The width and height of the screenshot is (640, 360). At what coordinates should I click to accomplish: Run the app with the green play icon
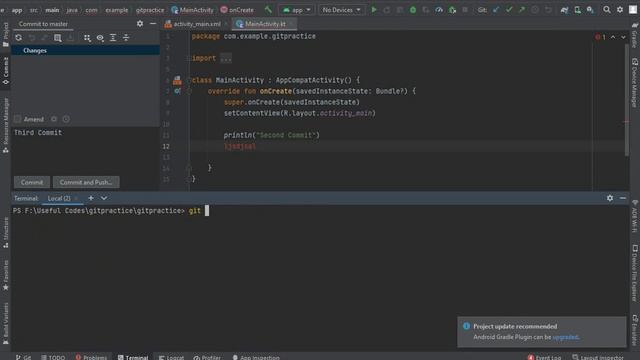(373, 9)
